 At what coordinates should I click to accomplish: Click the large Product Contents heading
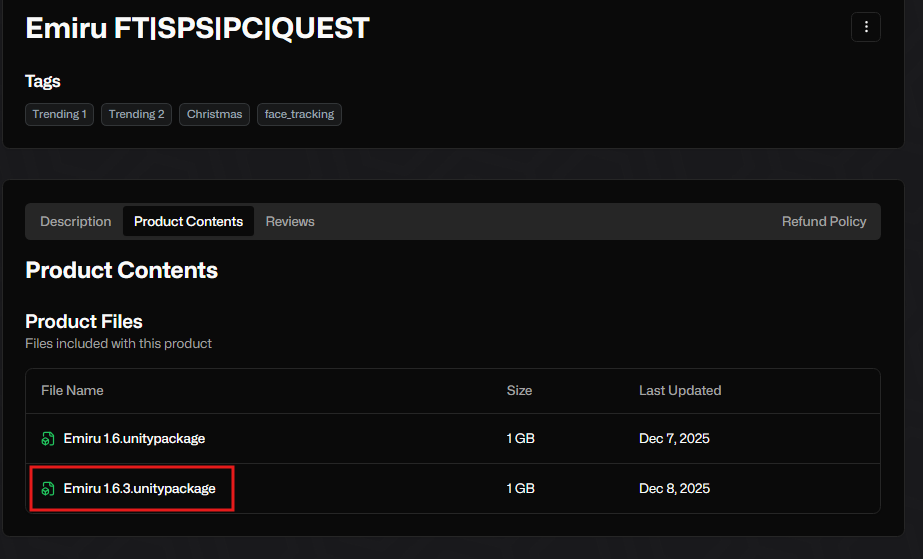point(121,270)
